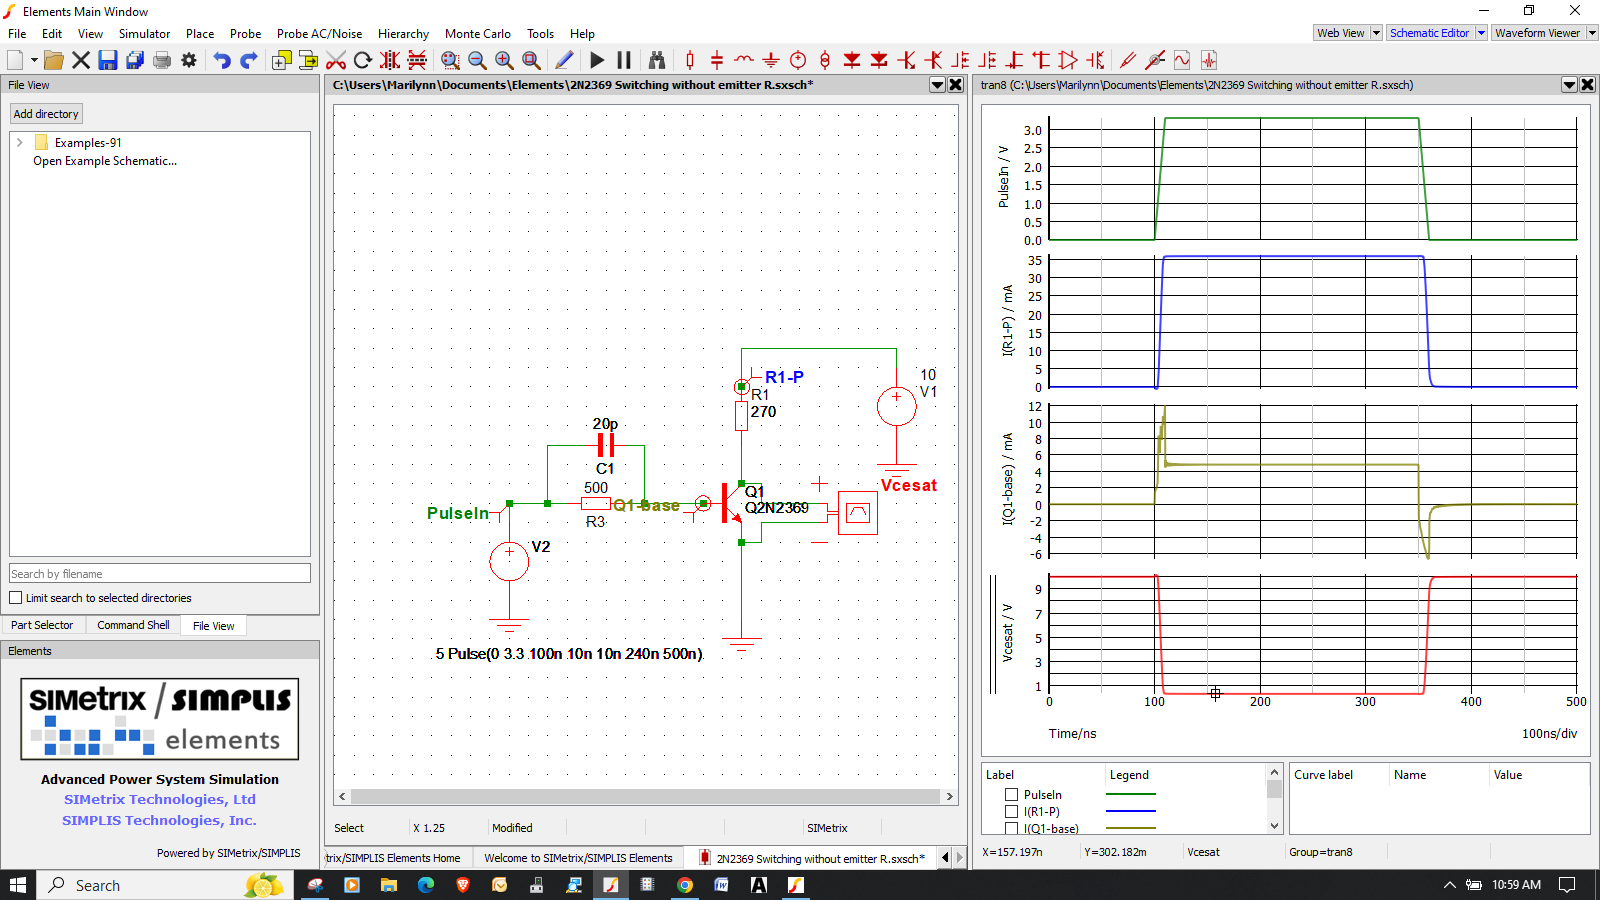1600x900 pixels.
Task: Open the Web View dropdown arrow
Action: click(x=1376, y=33)
